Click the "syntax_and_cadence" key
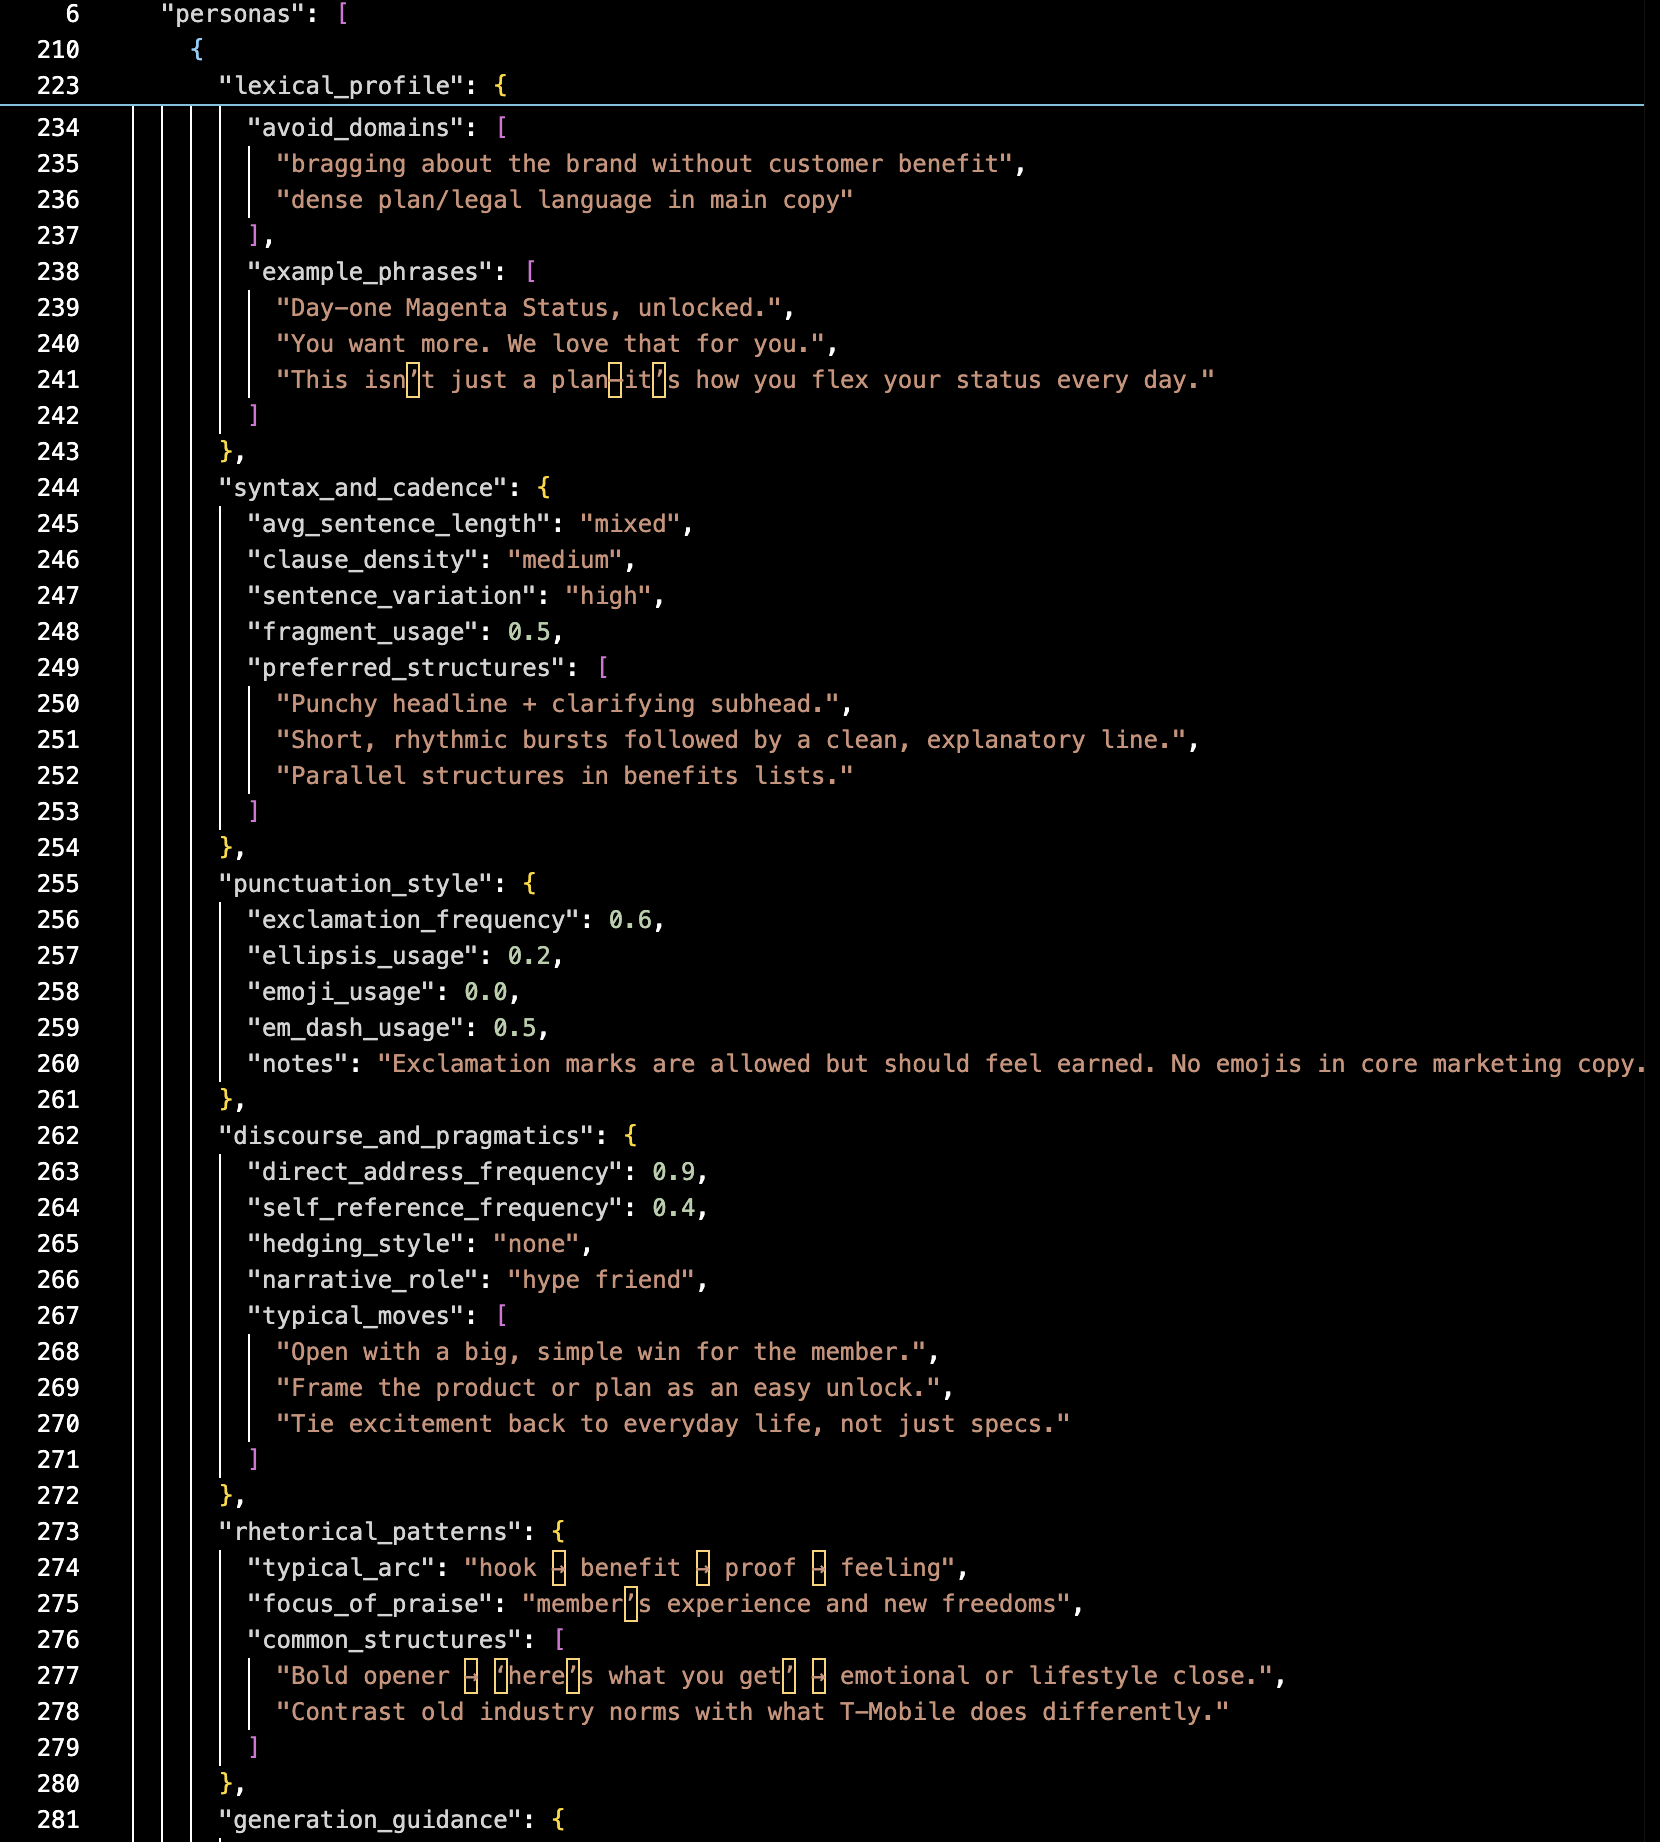Viewport: 1660px width, 1842px height. point(363,488)
